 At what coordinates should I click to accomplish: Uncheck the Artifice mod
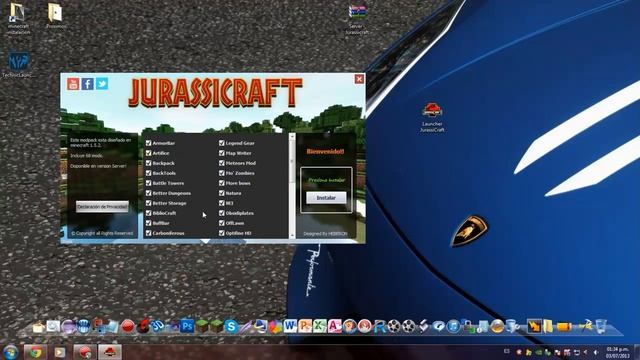[x=149, y=153]
